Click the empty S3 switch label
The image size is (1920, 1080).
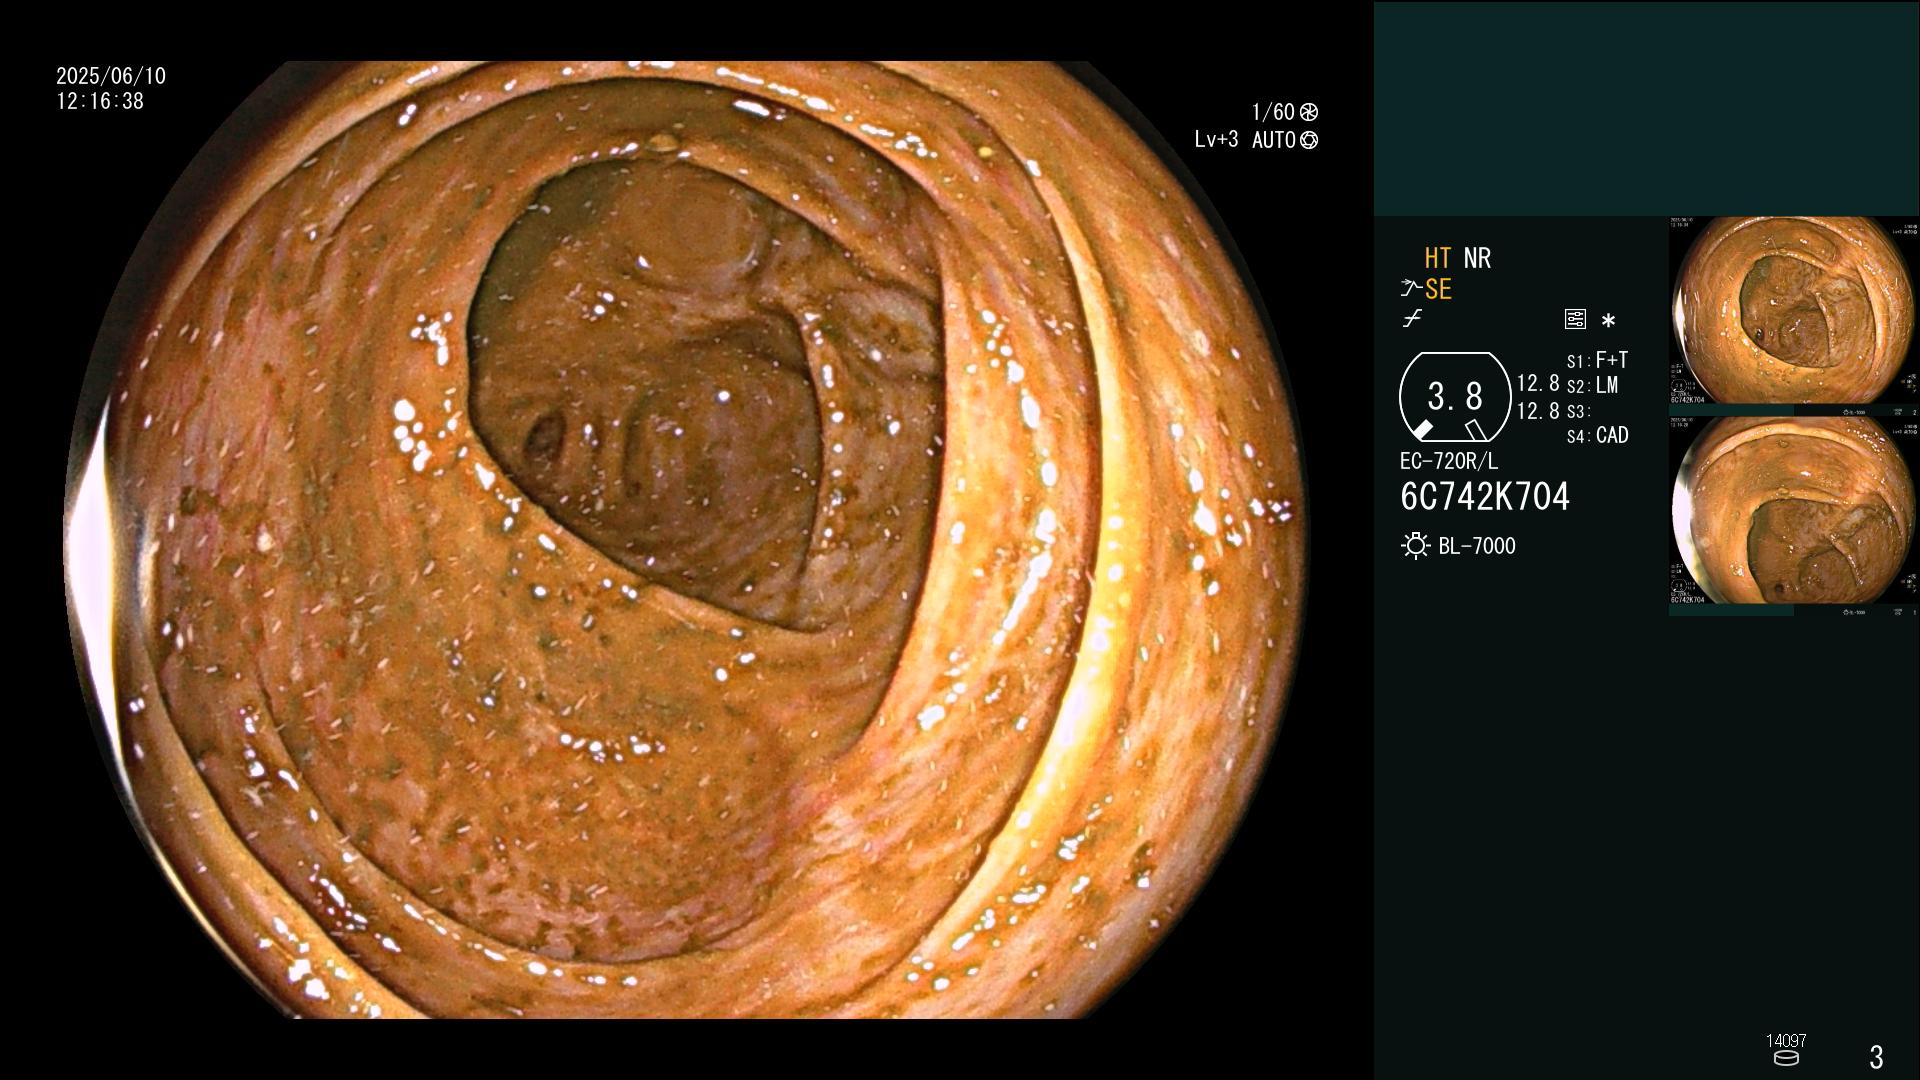tap(1577, 412)
